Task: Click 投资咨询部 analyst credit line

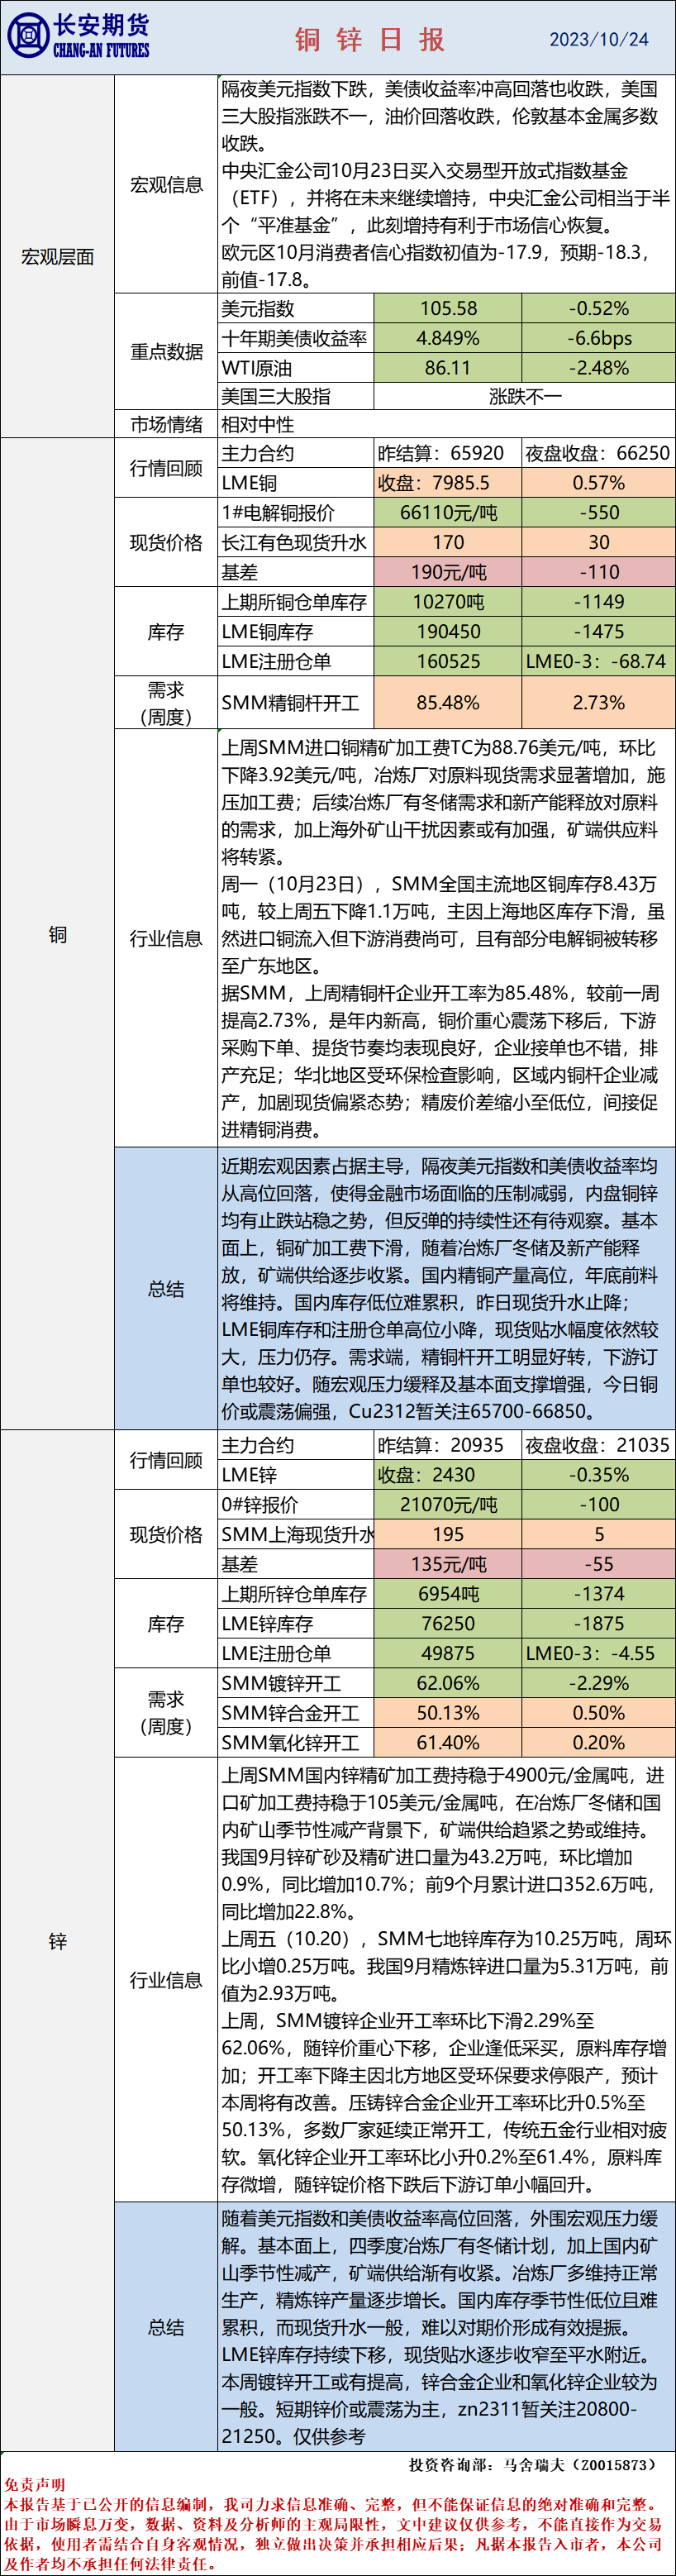Action: 532,2465
